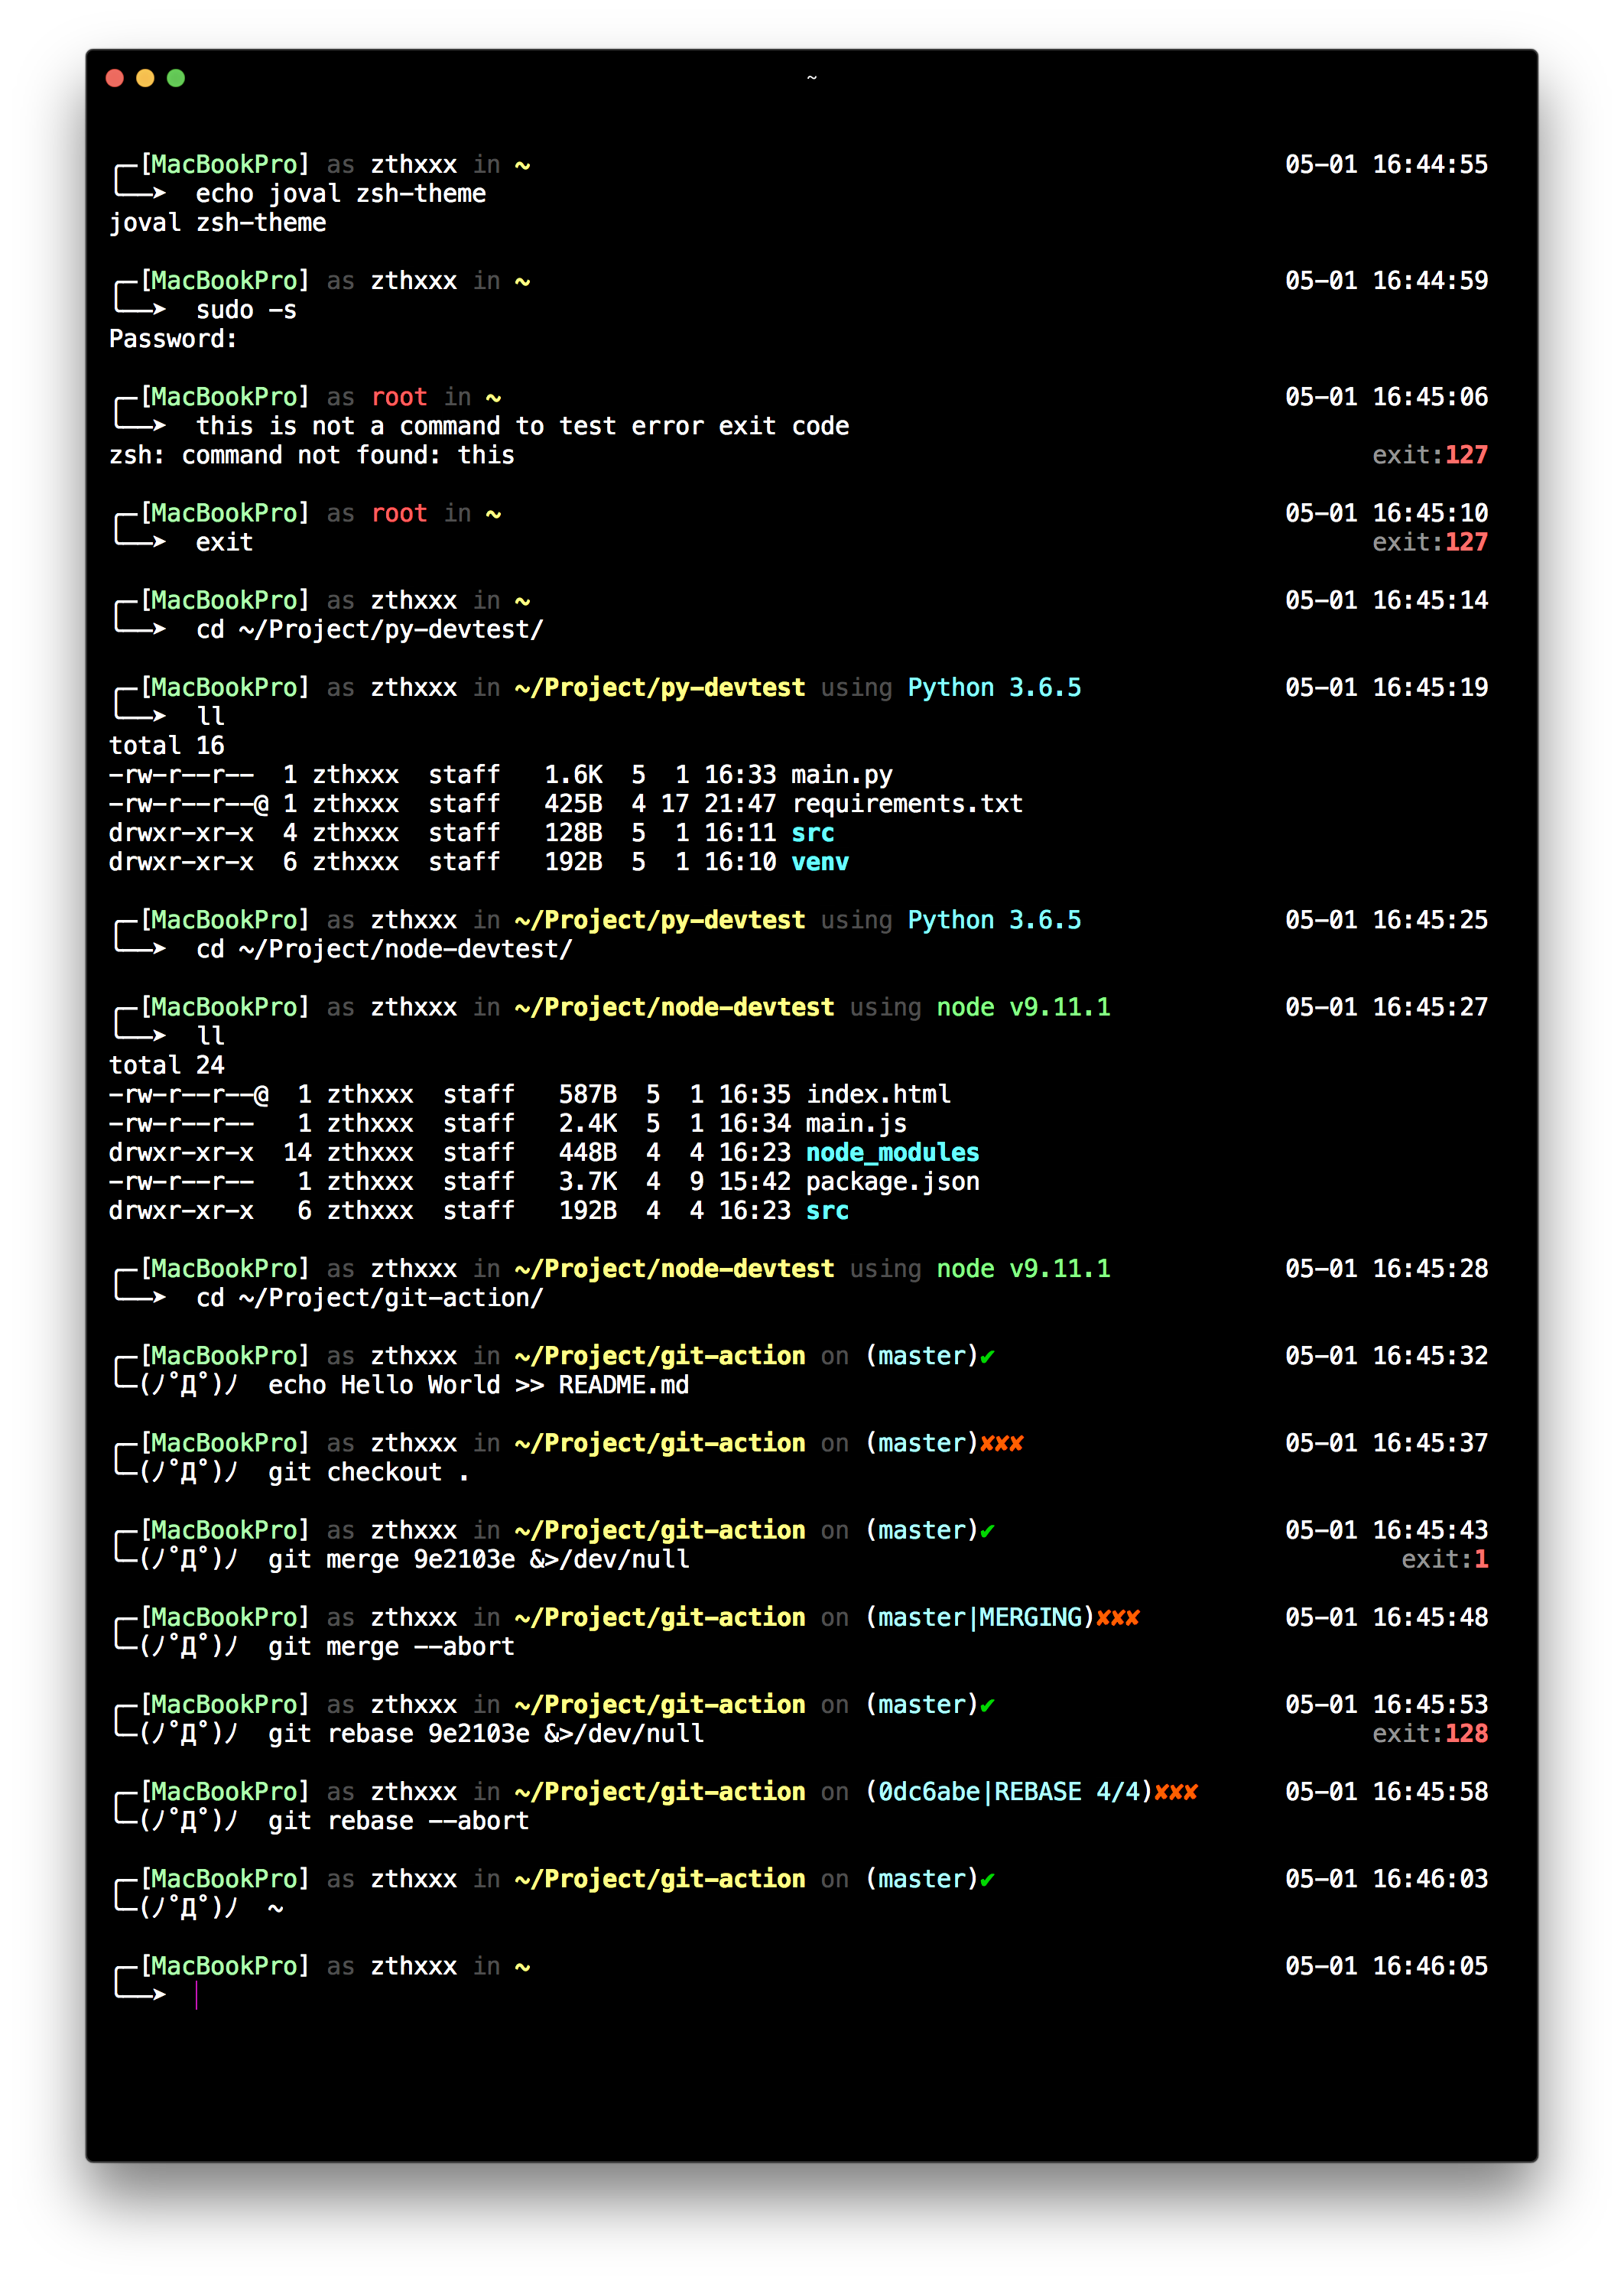Click the green fullscreen window button
The image size is (1624, 2285).
176,78
